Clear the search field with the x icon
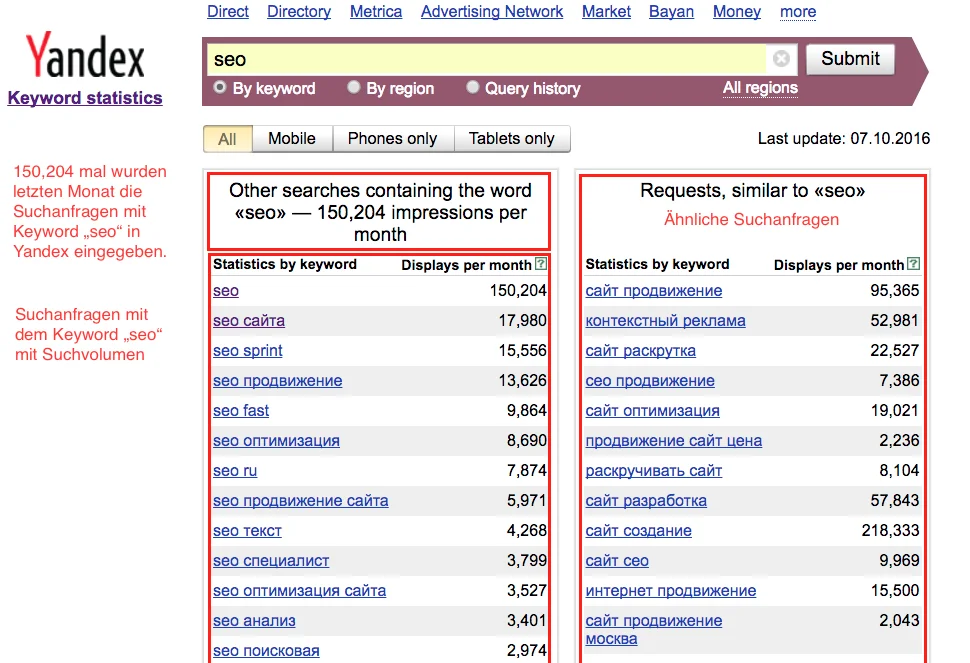This screenshot has height=663, width=970. (781, 58)
